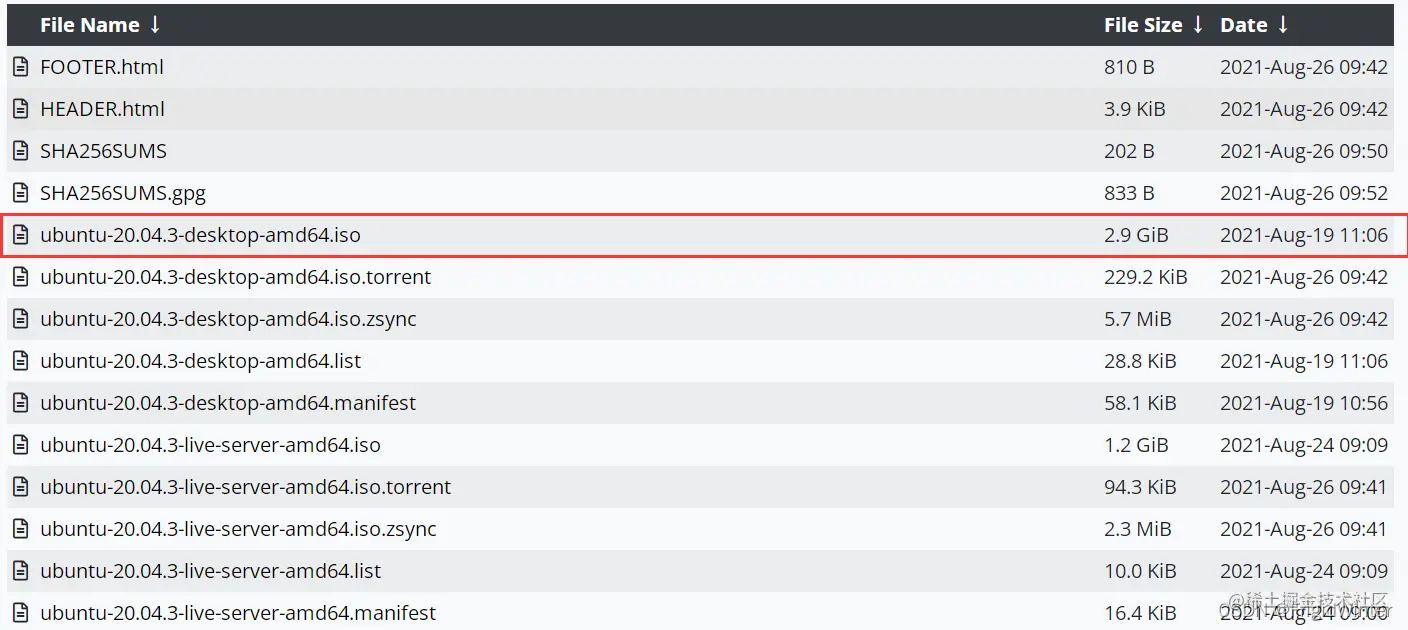1408x630 pixels.
Task: Open the SHA256SUMS.gpg signature link
Action: [123, 193]
